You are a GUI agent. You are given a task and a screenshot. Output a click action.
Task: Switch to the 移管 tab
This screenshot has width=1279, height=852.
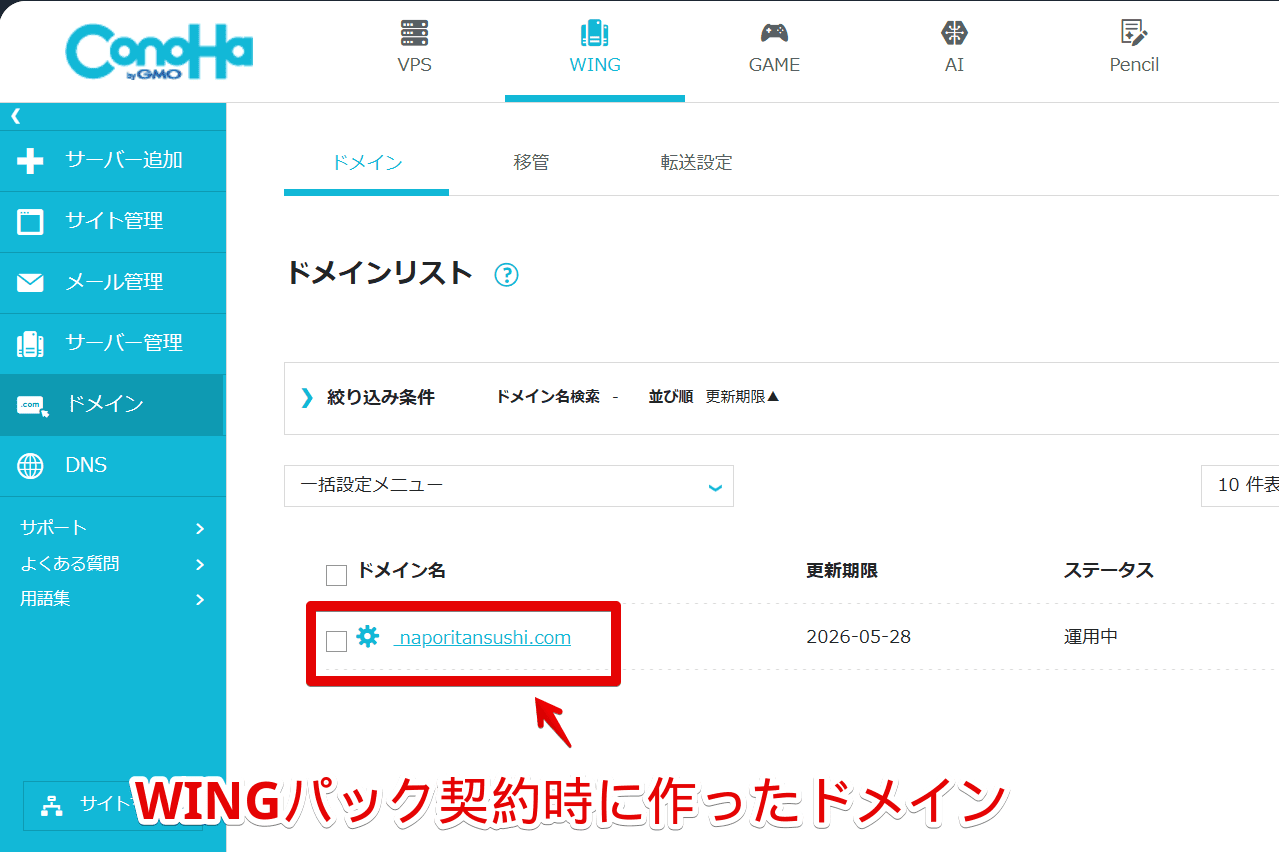pyautogui.click(x=530, y=162)
